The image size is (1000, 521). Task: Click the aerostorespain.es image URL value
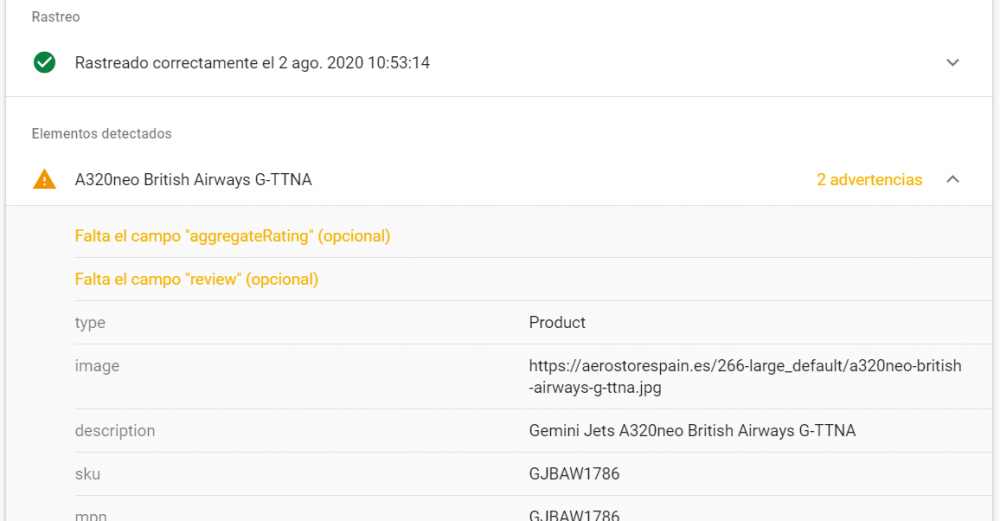point(744,376)
